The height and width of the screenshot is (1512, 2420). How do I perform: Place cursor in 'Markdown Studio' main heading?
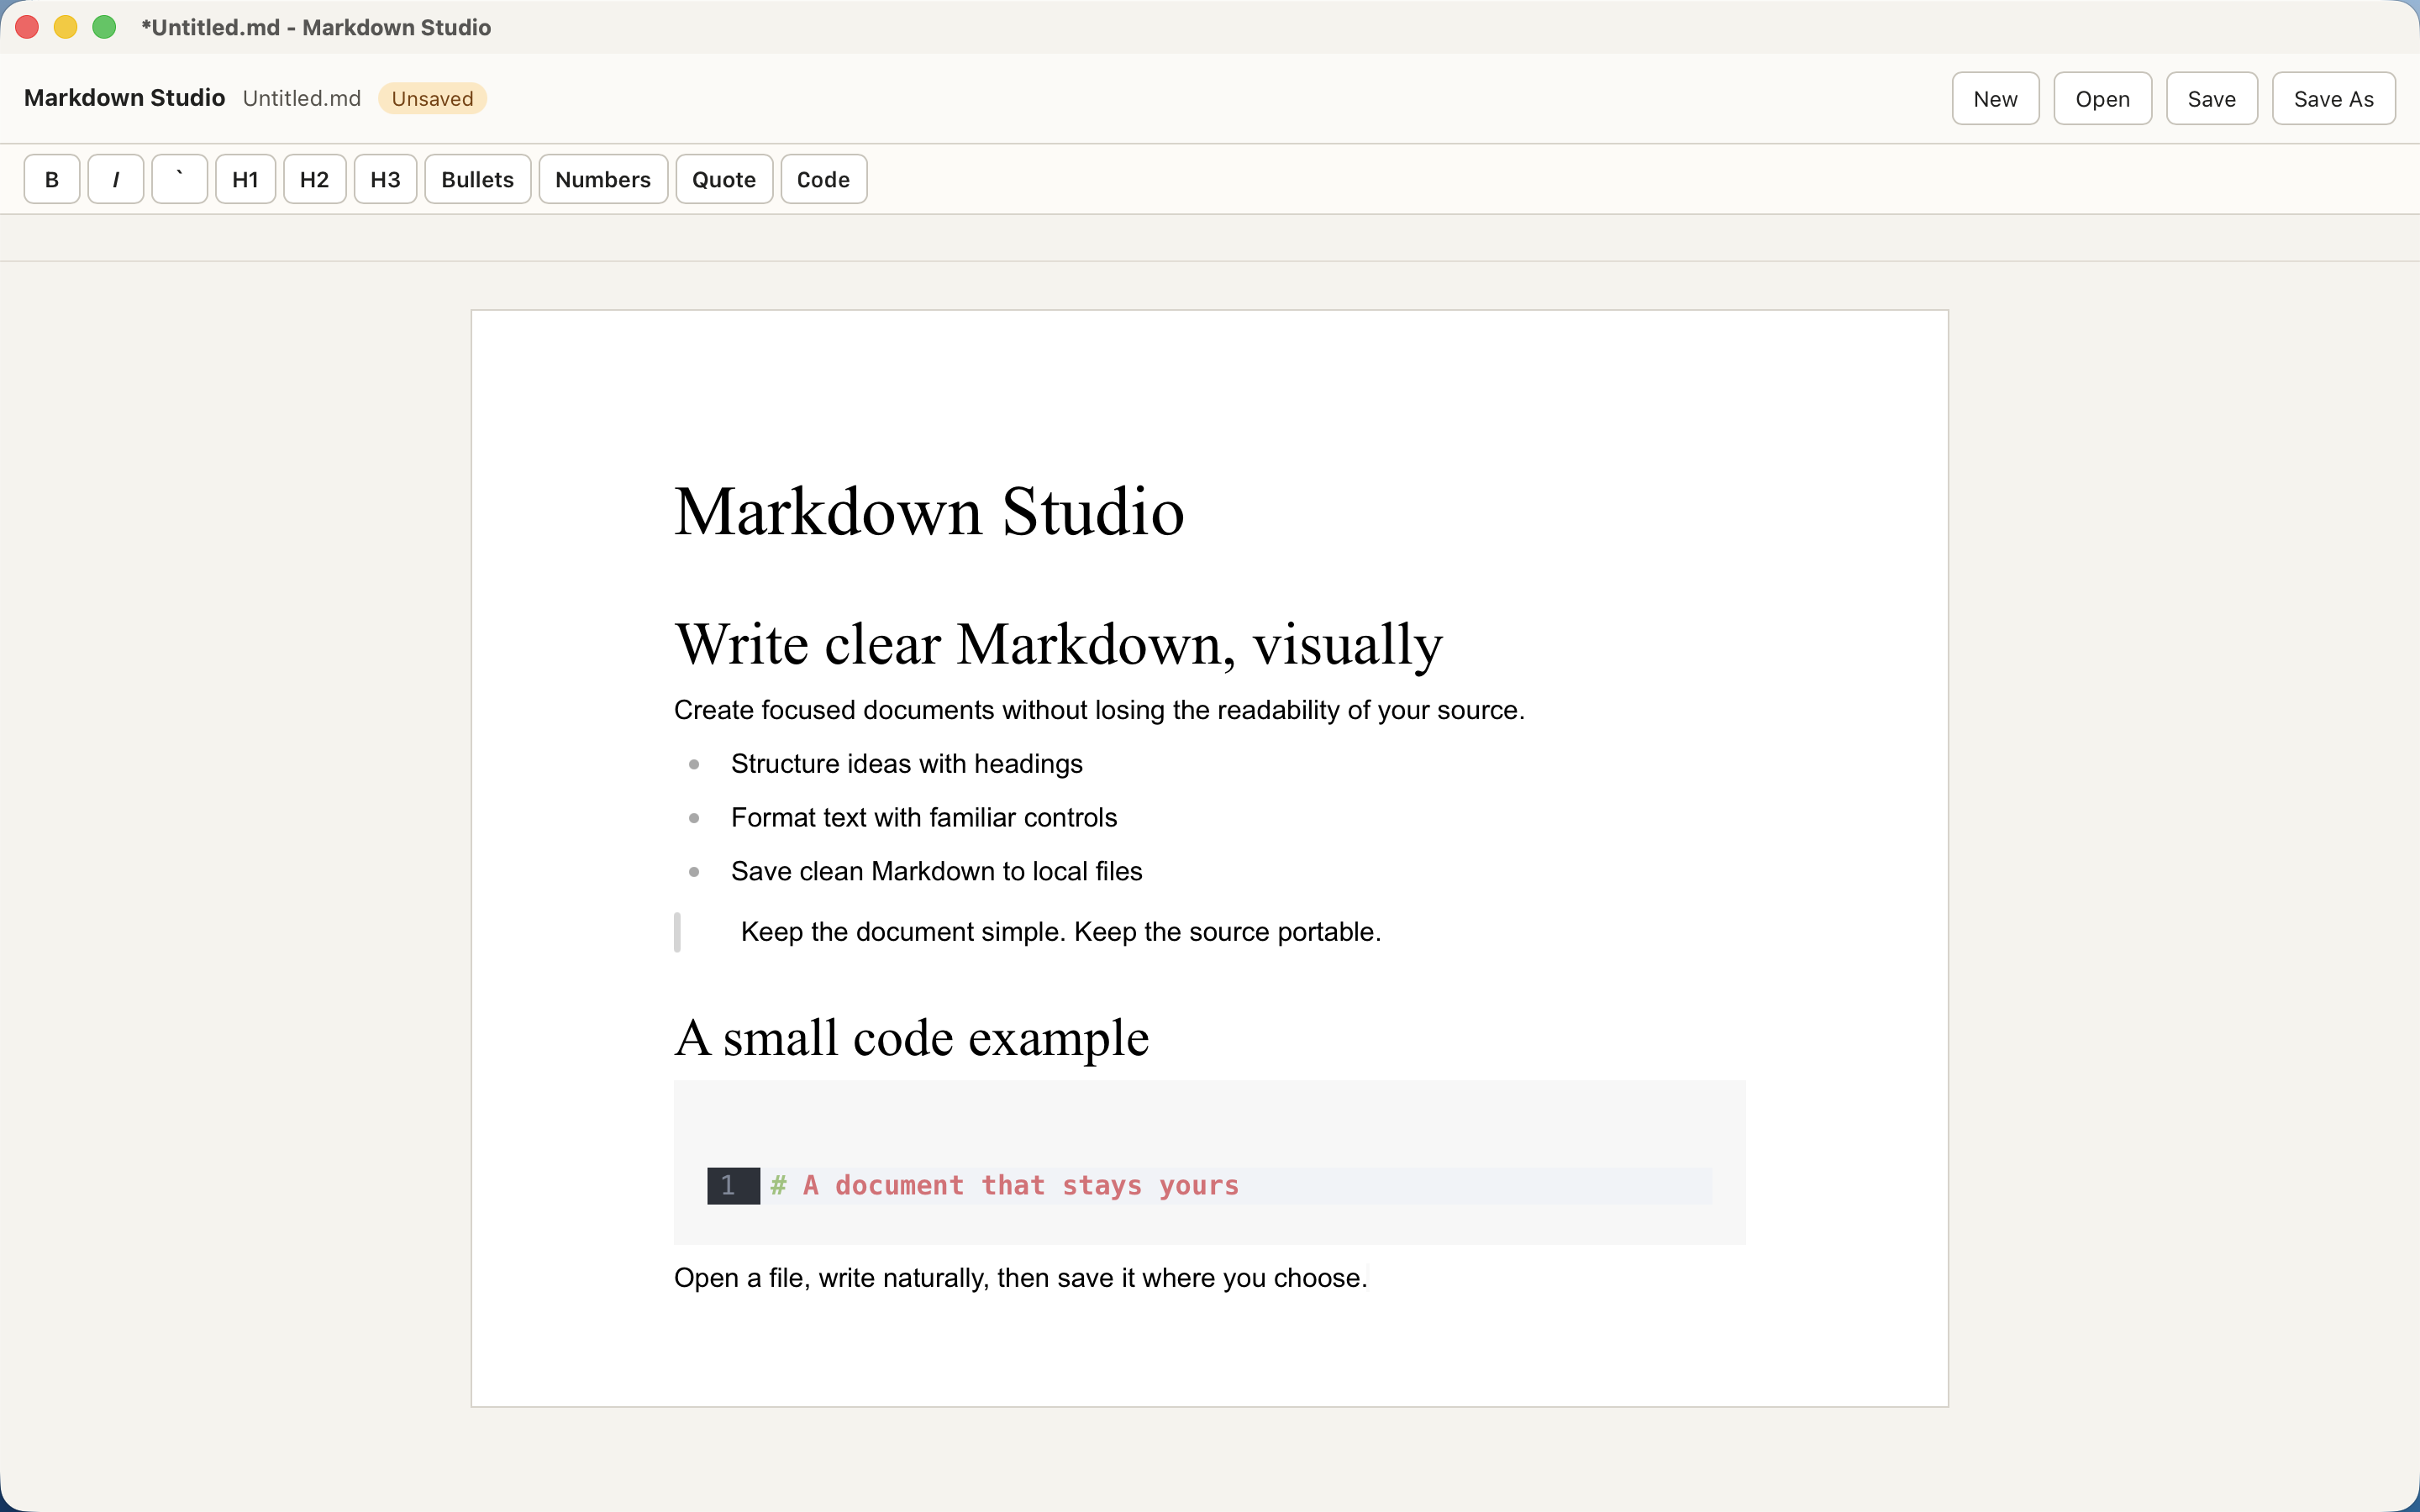[929, 512]
